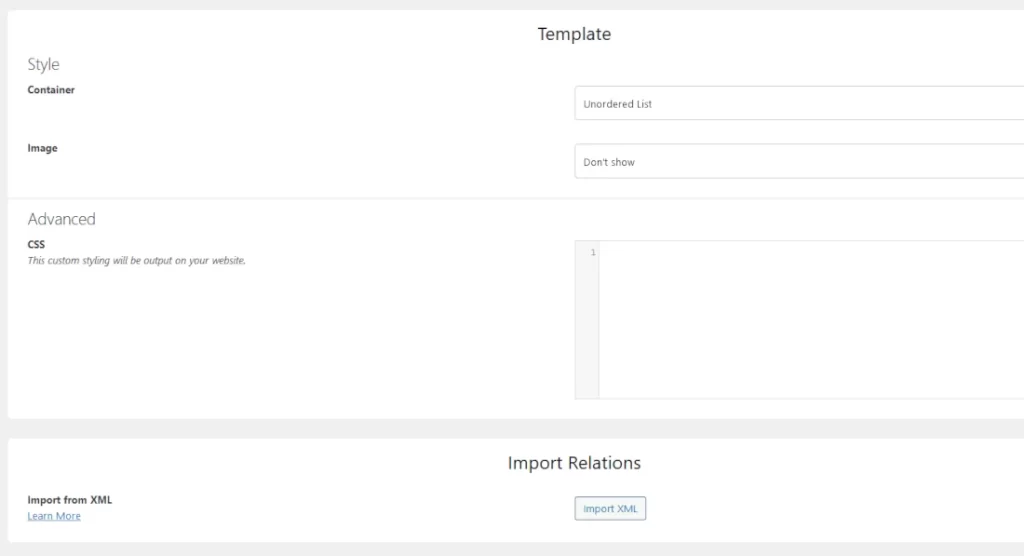Click the Container field label
The width and height of the screenshot is (1024, 556).
(x=51, y=90)
